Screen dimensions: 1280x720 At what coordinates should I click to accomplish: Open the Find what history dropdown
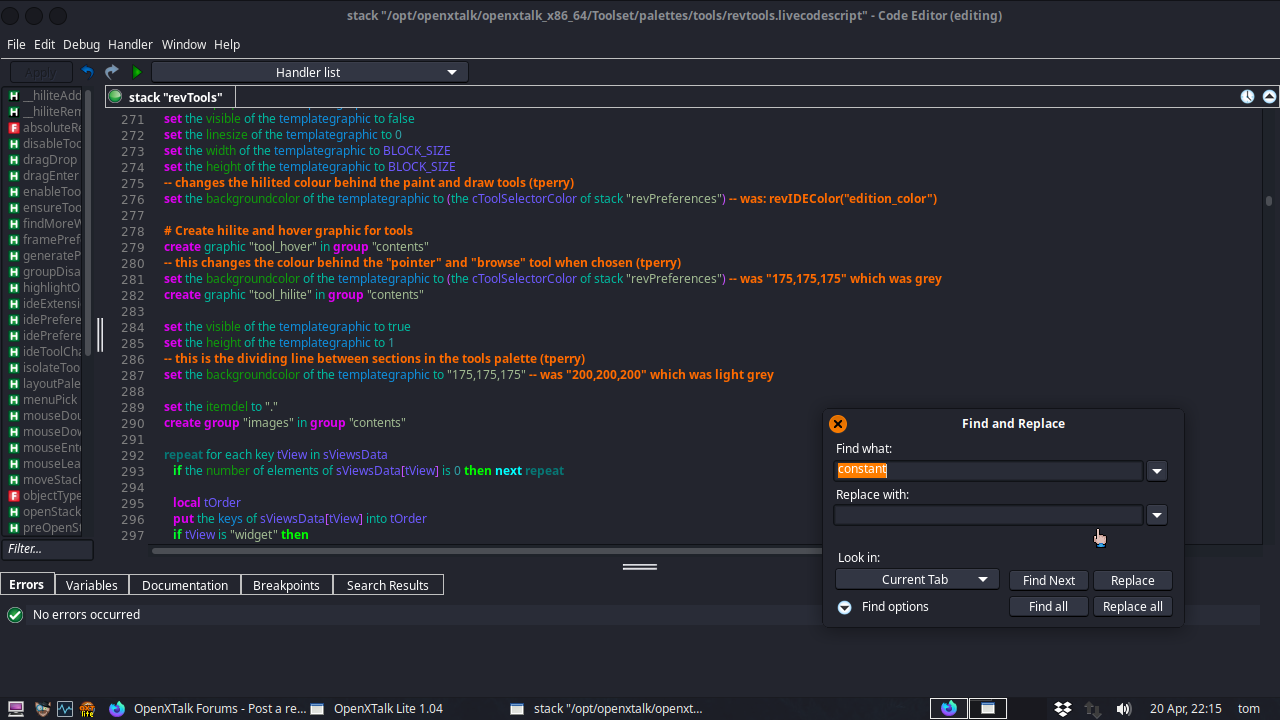tap(1157, 471)
